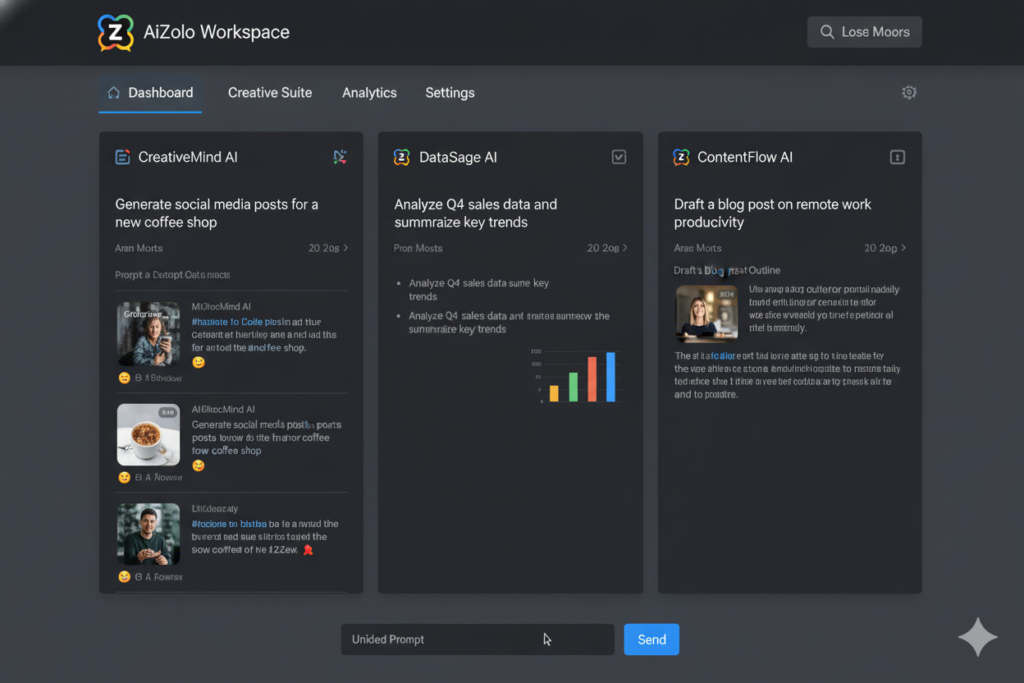Click the sparkle icon in the bottom-right corner

pyautogui.click(x=977, y=637)
